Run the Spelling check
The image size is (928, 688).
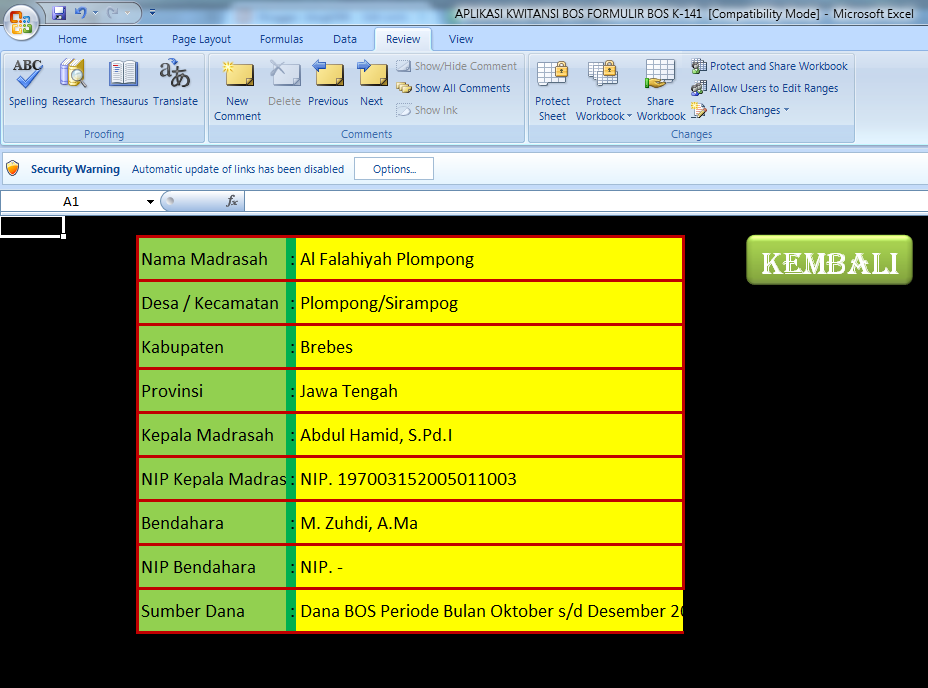[28, 83]
